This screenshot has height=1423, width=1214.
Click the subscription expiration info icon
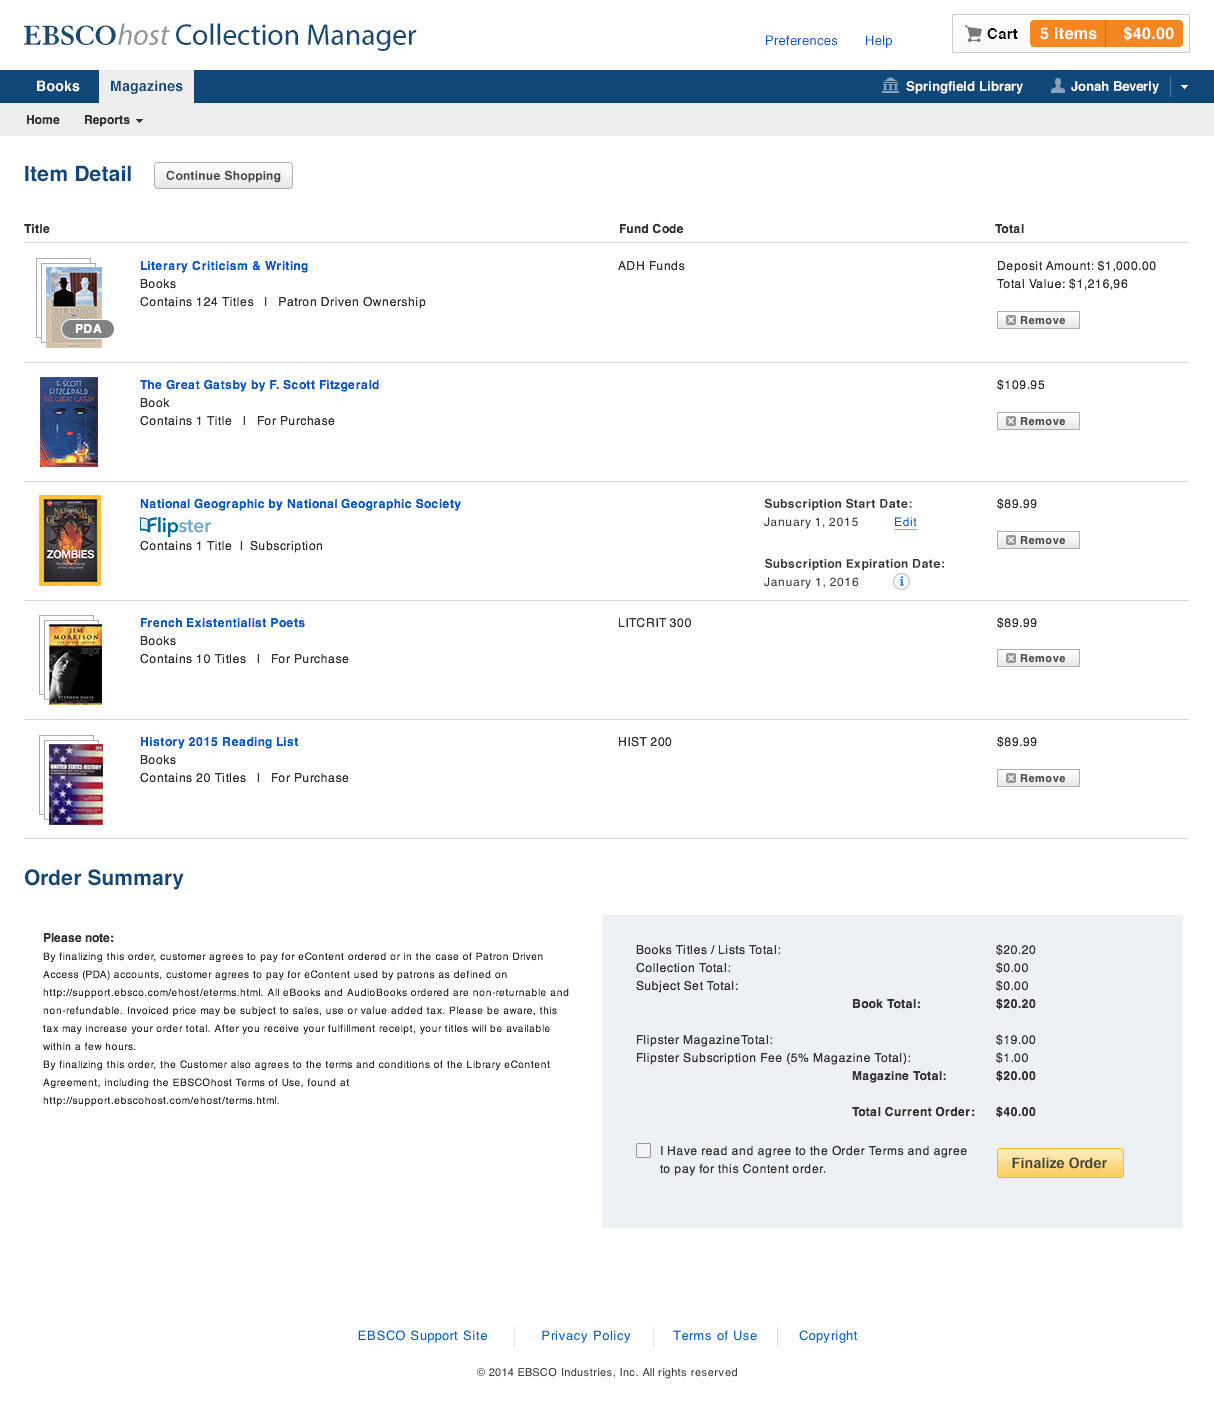(x=901, y=582)
